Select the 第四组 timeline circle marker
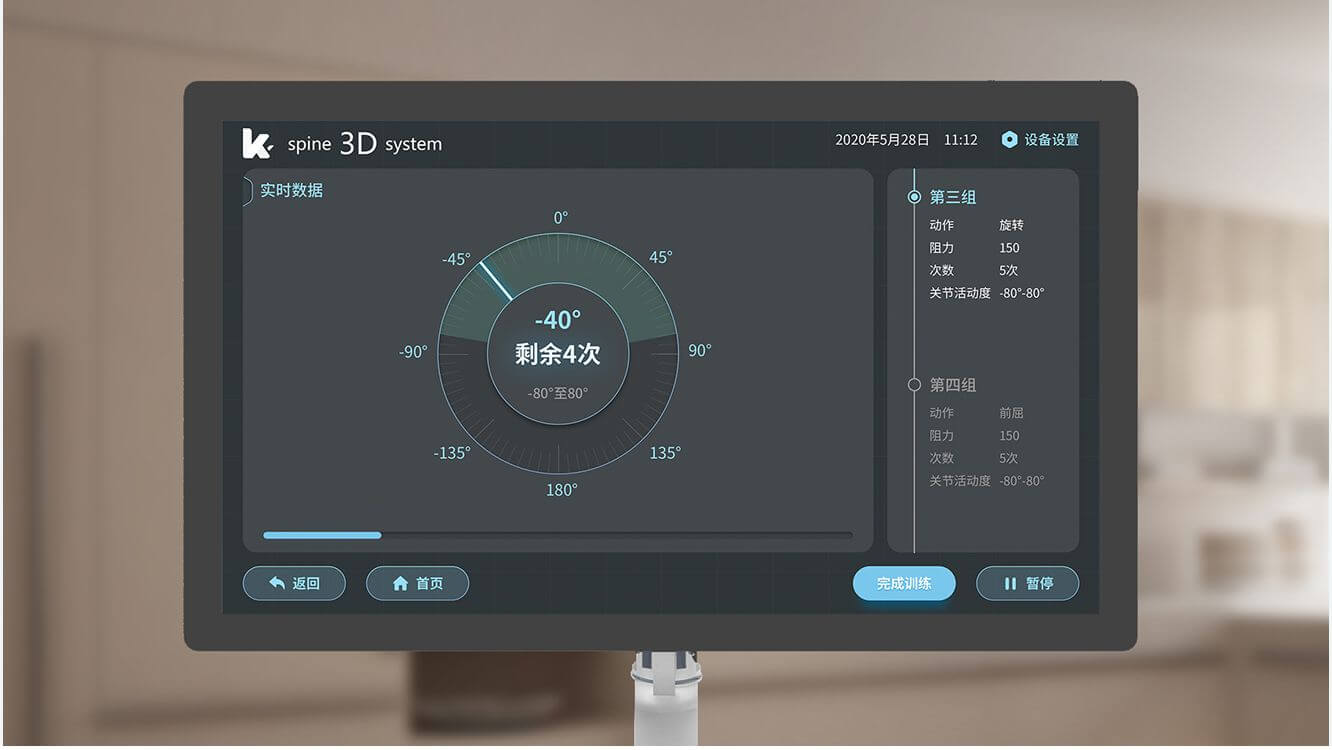 [914, 385]
